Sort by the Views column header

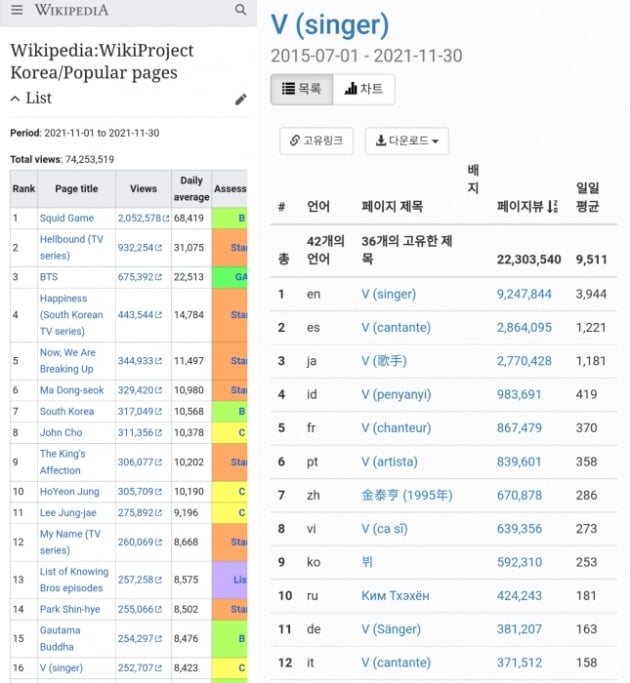143,189
